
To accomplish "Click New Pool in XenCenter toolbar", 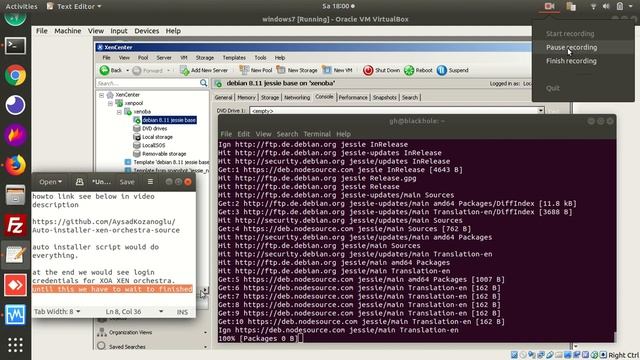I will click(x=256, y=70).
